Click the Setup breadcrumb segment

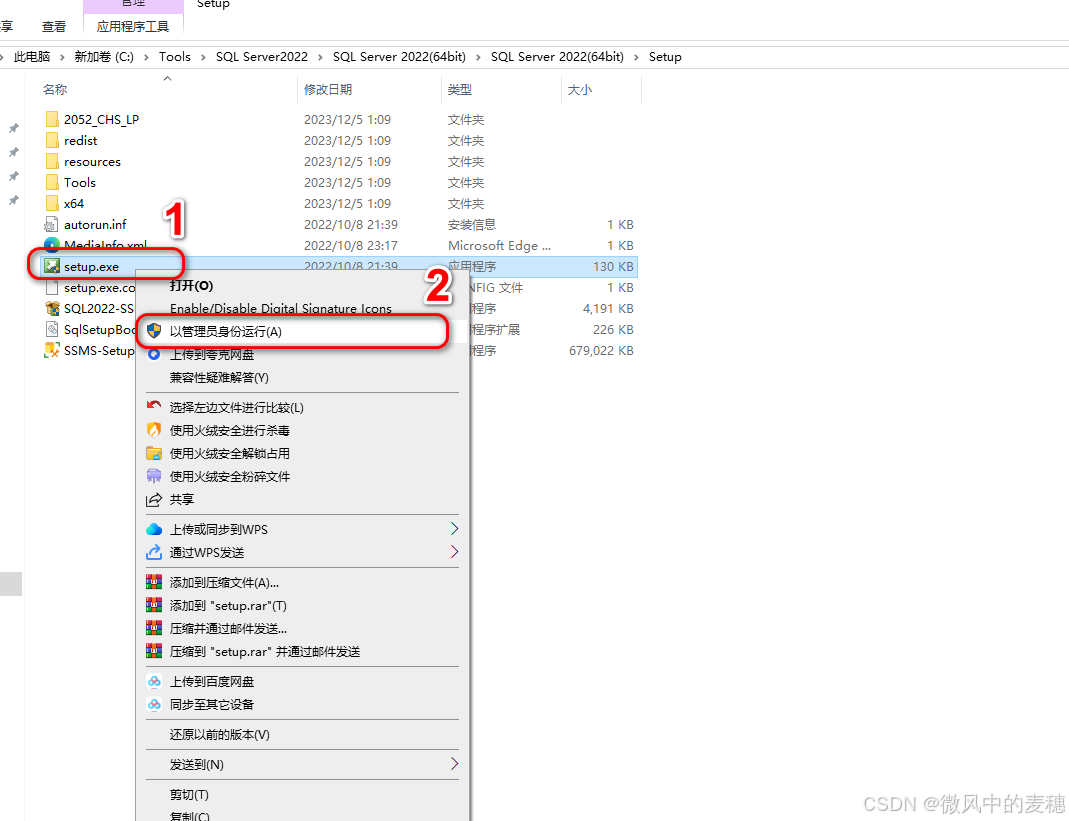click(x=665, y=57)
